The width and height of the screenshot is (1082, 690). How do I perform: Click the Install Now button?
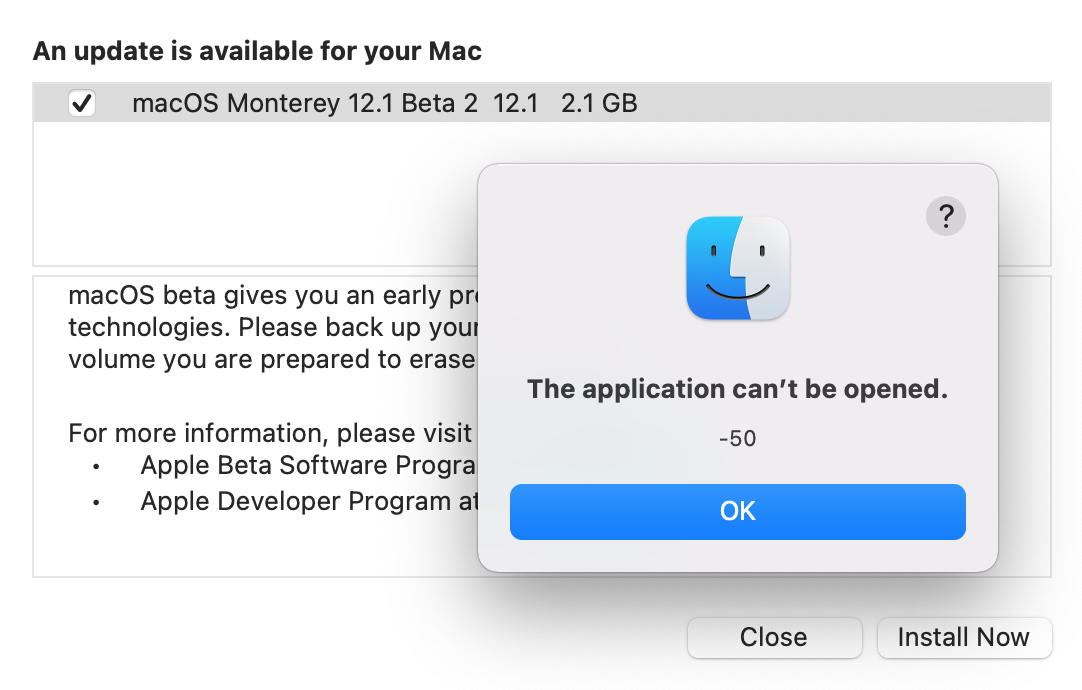click(963, 637)
